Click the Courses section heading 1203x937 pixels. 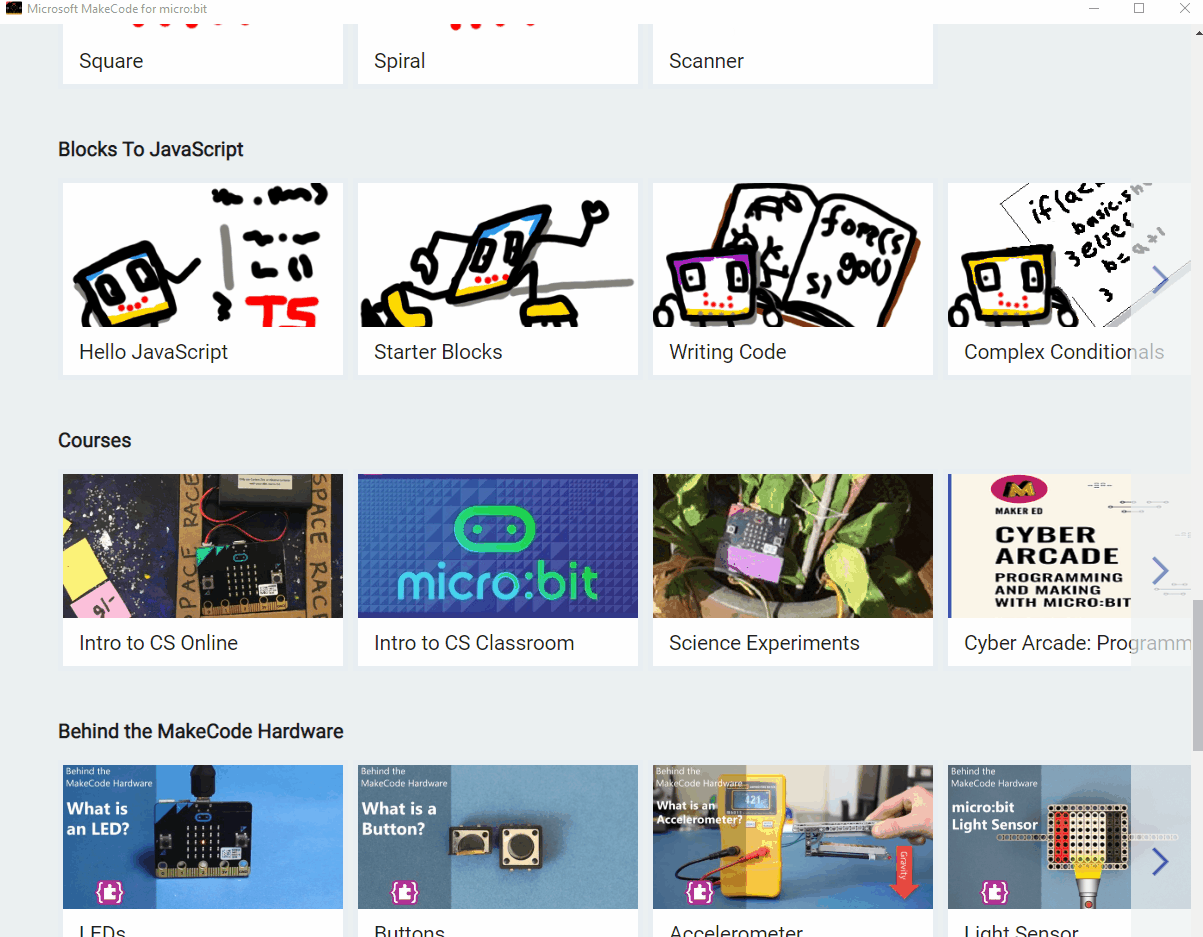point(95,440)
